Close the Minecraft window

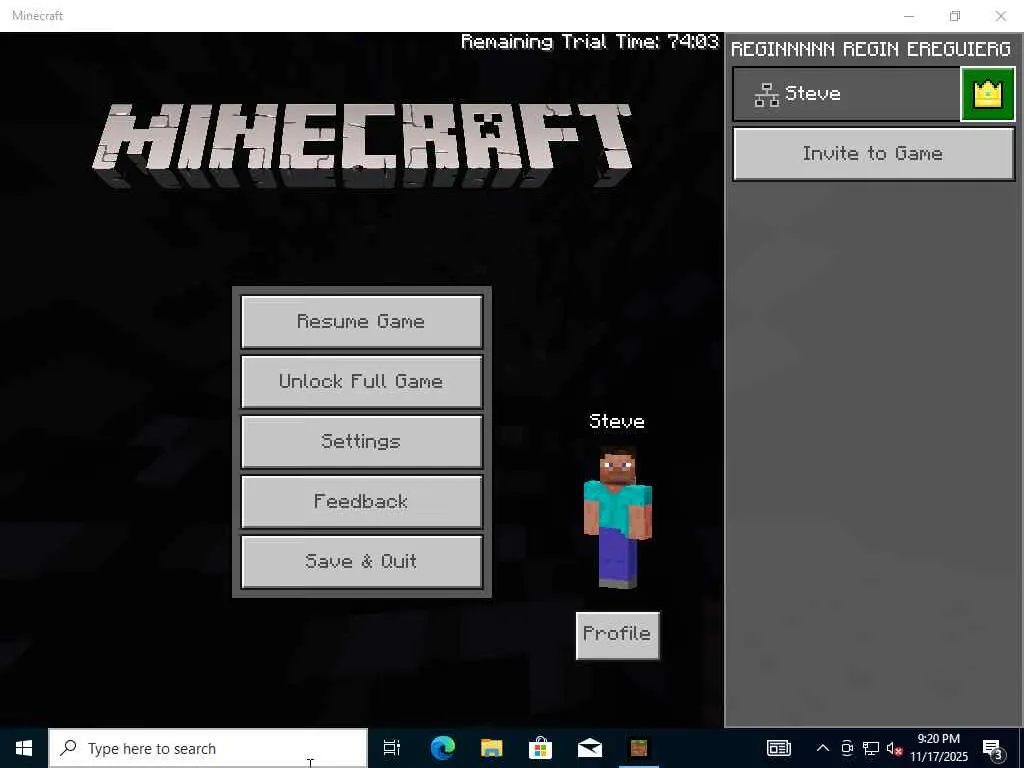pyautogui.click(x=1000, y=16)
